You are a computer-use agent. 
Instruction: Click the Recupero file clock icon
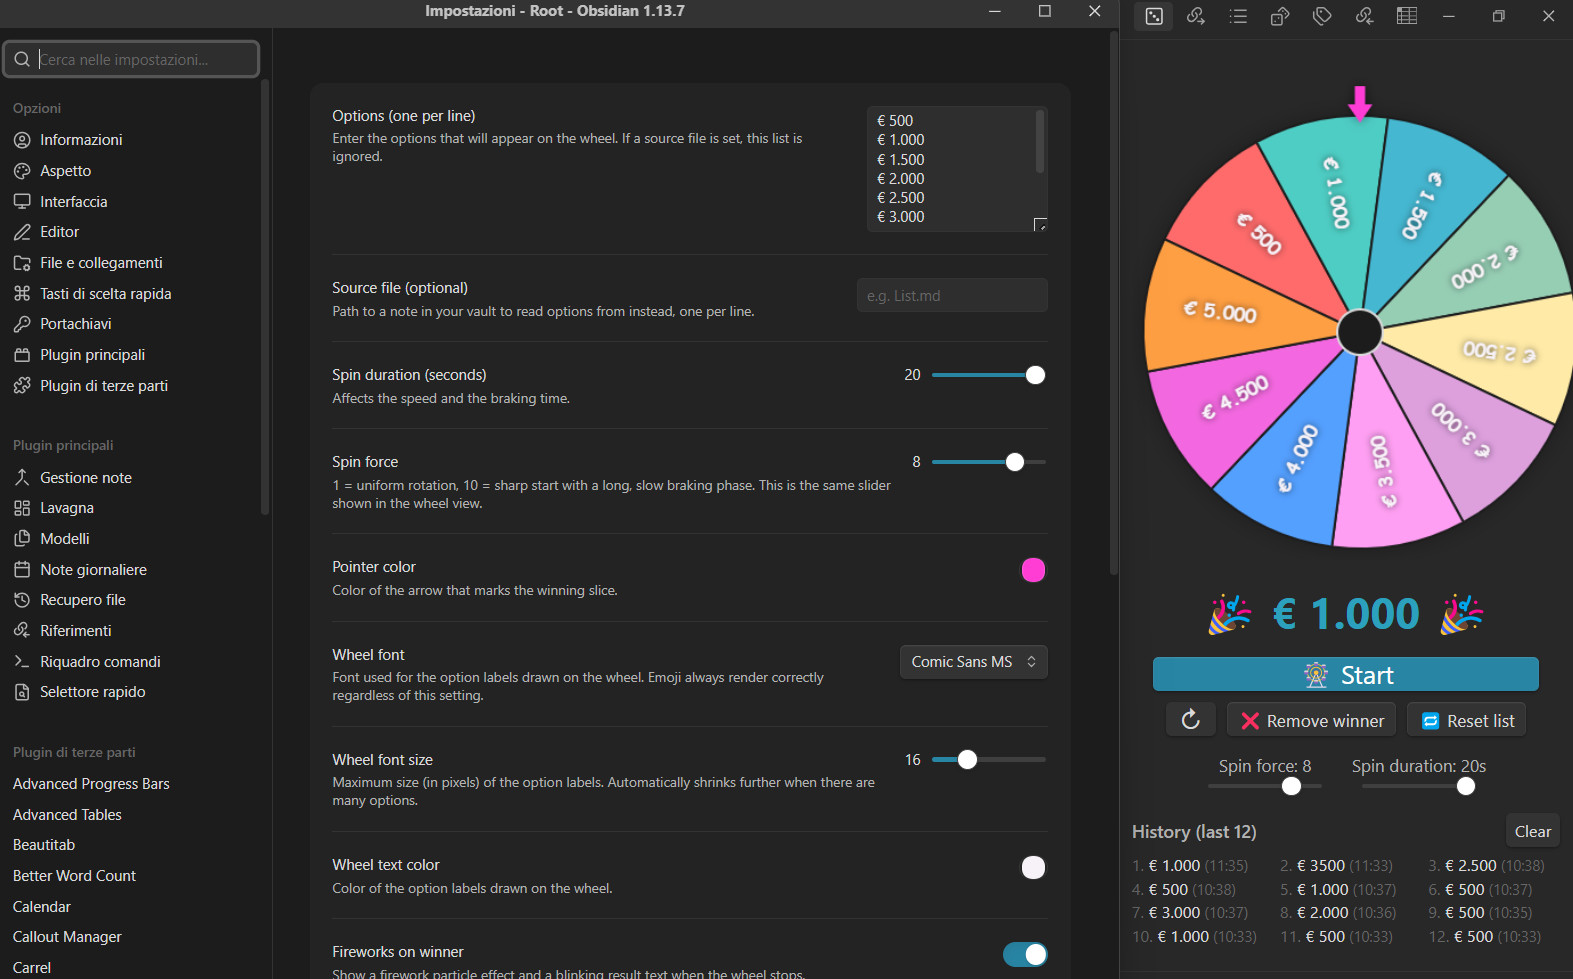(x=22, y=600)
